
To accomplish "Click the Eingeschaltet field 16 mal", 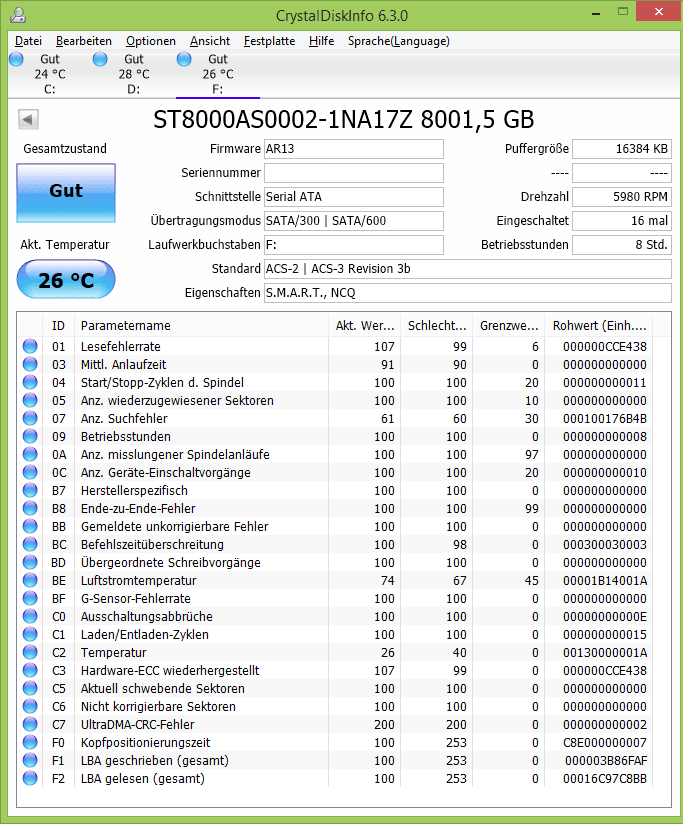I will [x=622, y=221].
